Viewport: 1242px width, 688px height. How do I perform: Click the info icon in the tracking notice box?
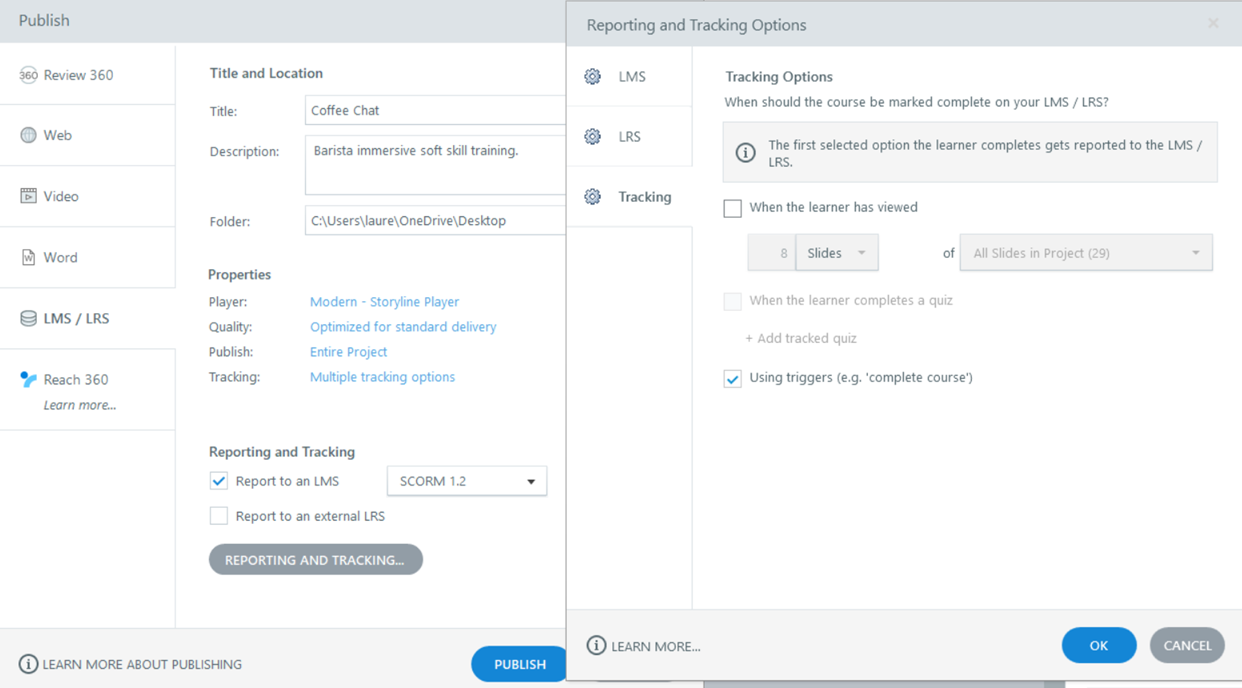pyautogui.click(x=745, y=152)
